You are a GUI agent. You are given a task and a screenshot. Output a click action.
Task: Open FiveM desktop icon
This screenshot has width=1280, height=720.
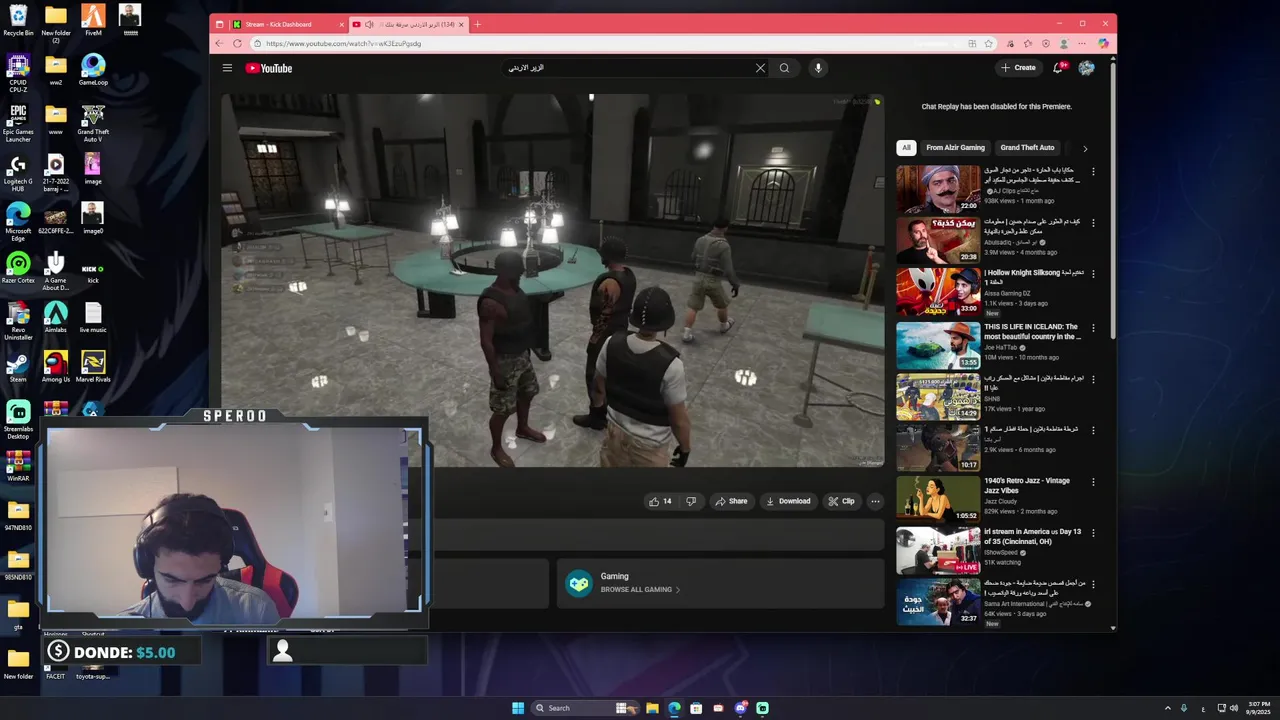tap(93, 19)
